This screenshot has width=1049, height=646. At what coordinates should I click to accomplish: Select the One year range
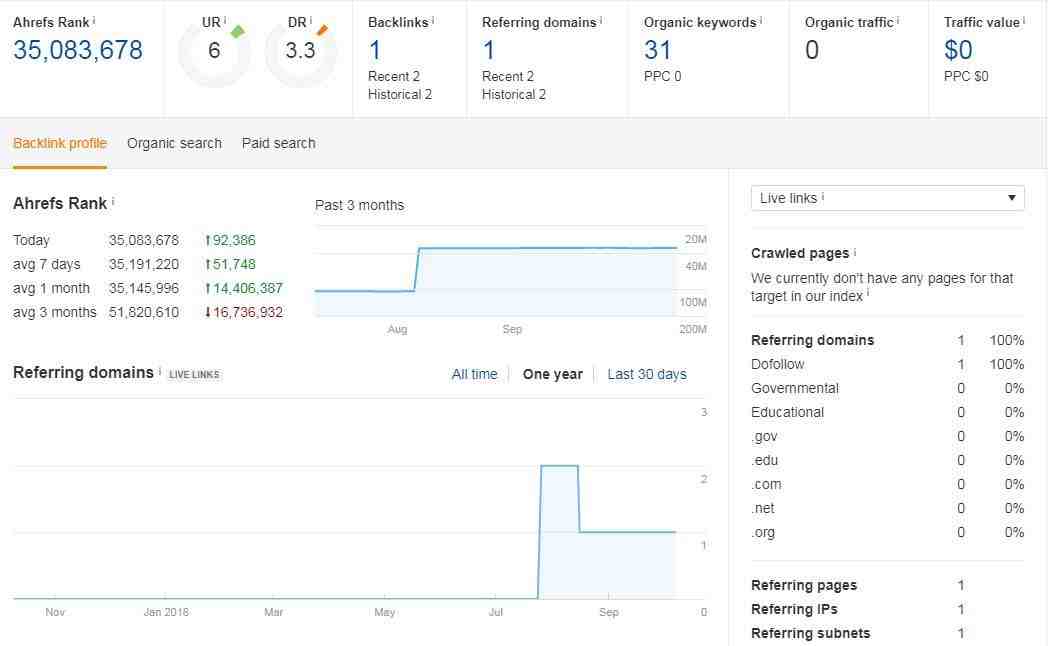tap(553, 374)
